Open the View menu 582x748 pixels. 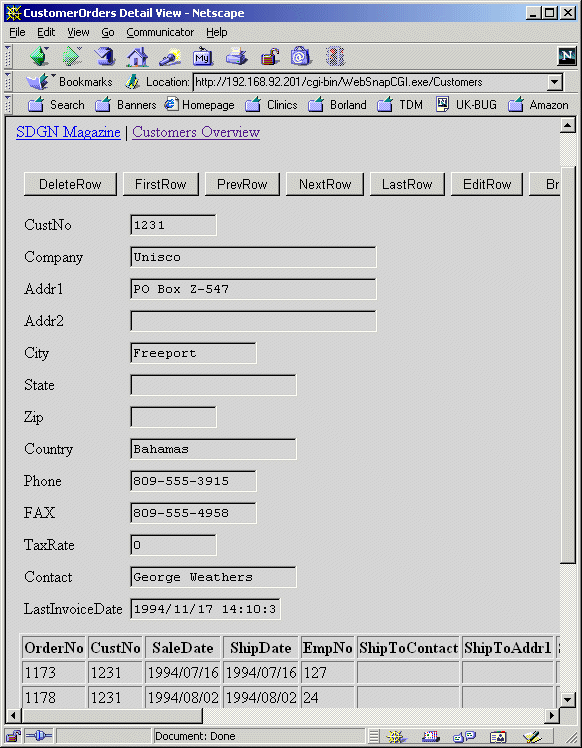[x=78, y=32]
